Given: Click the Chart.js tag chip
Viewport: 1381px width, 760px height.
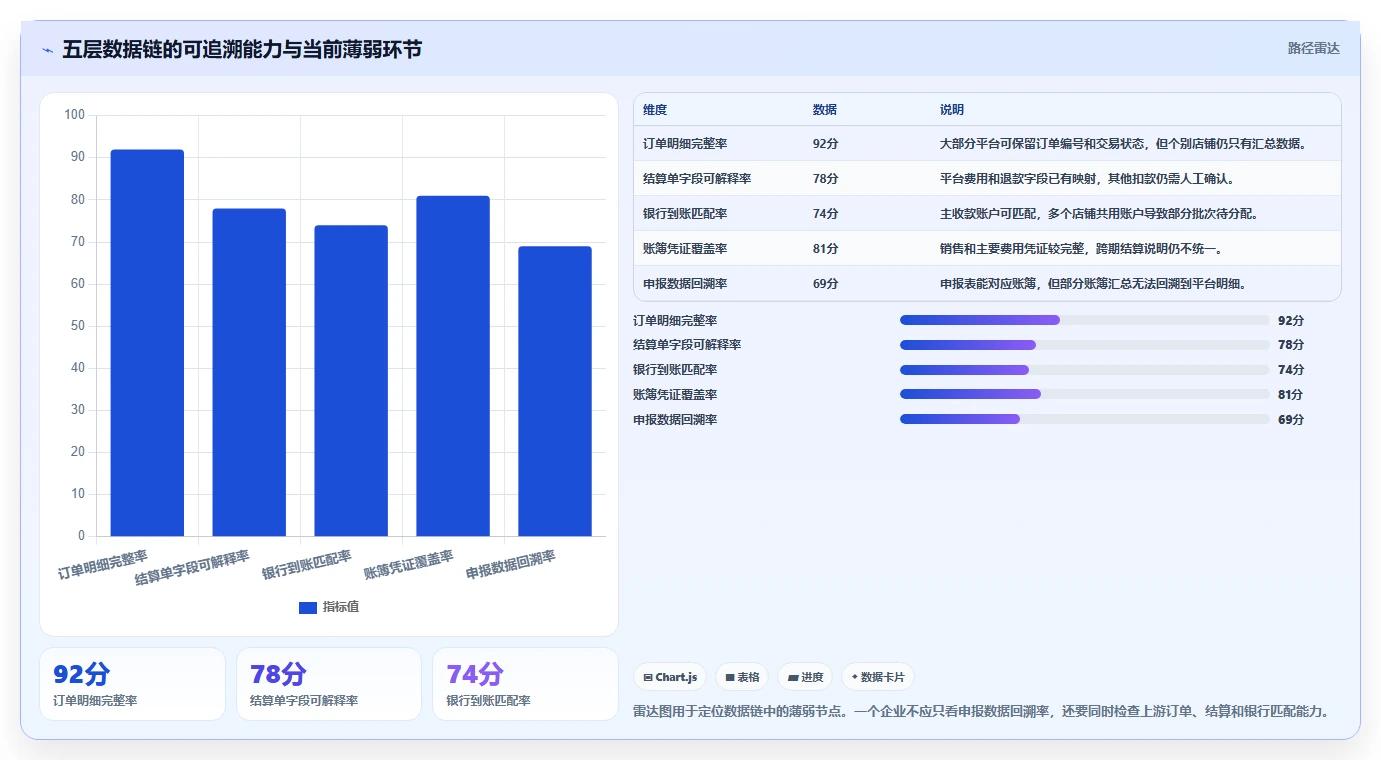Looking at the screenshot, I should point(670,677).
